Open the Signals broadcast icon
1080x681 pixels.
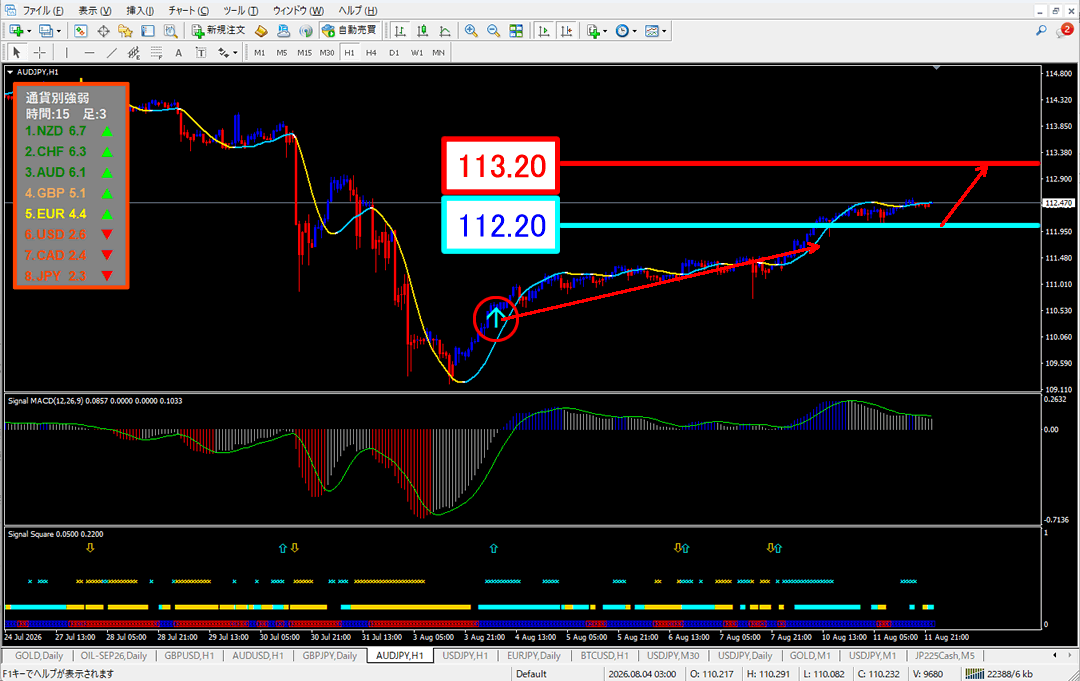point(306,31)
